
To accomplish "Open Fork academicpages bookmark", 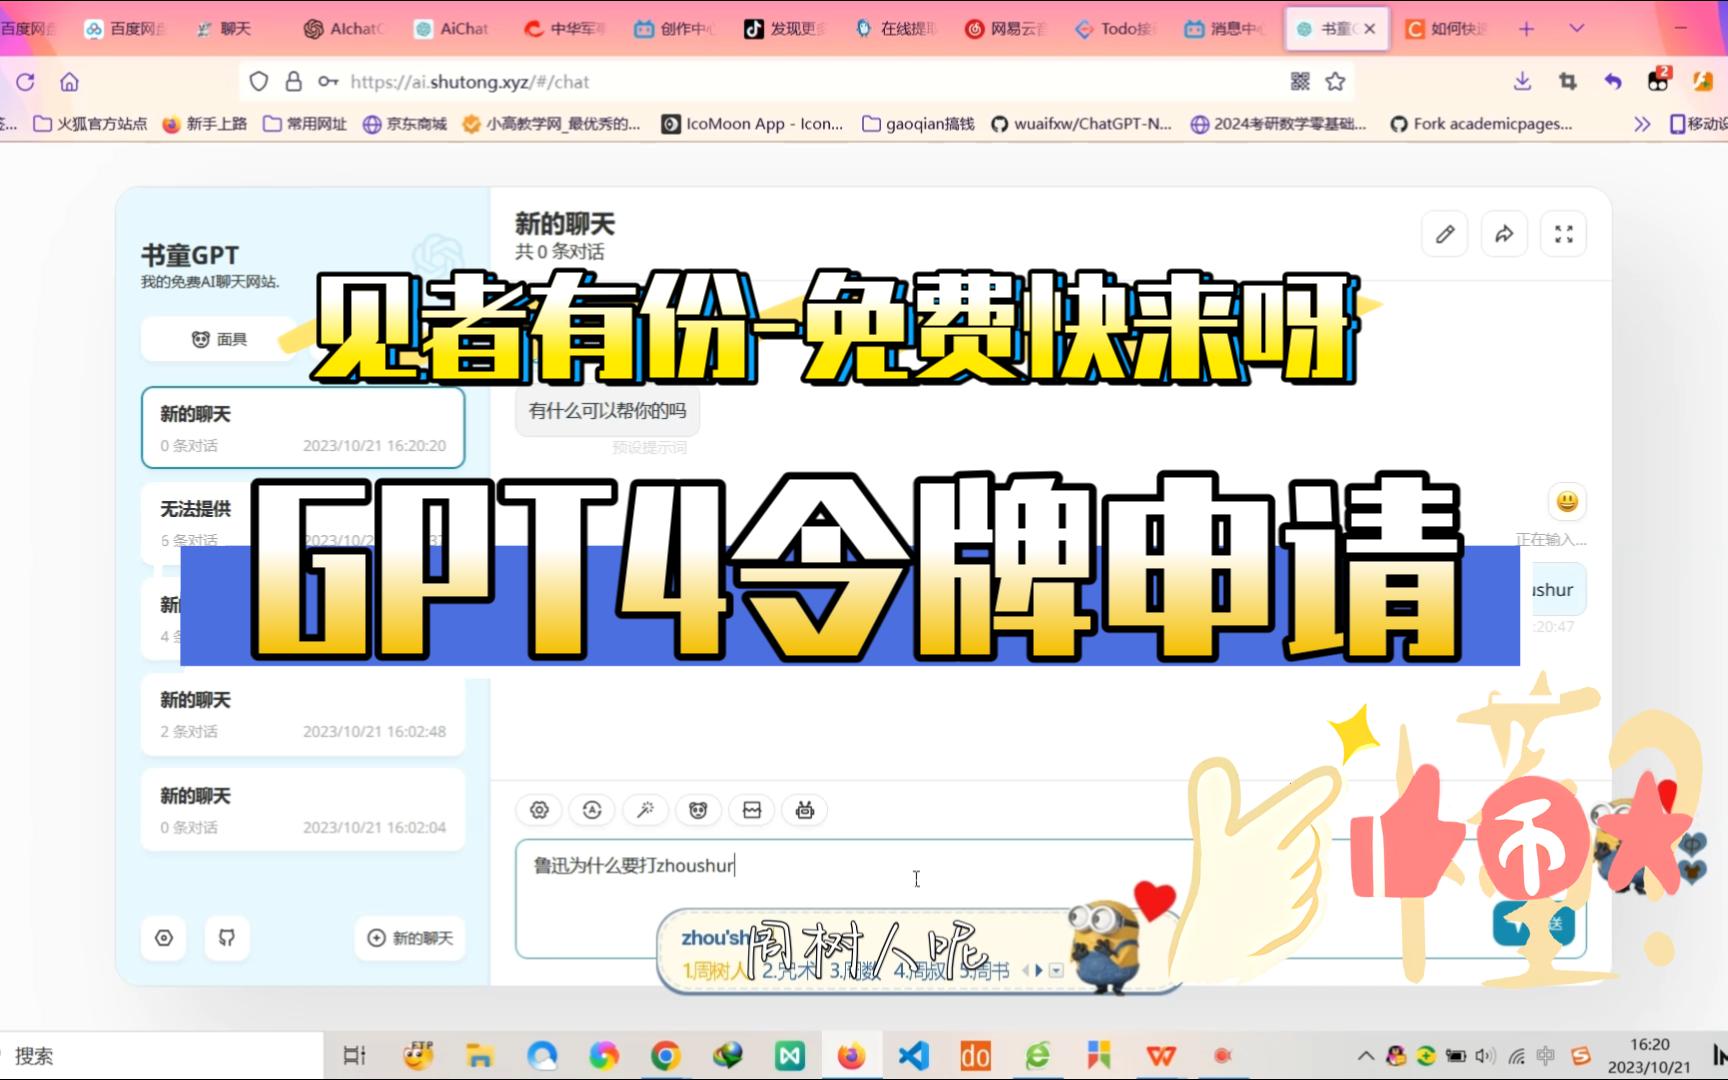I will (1481, 124).
